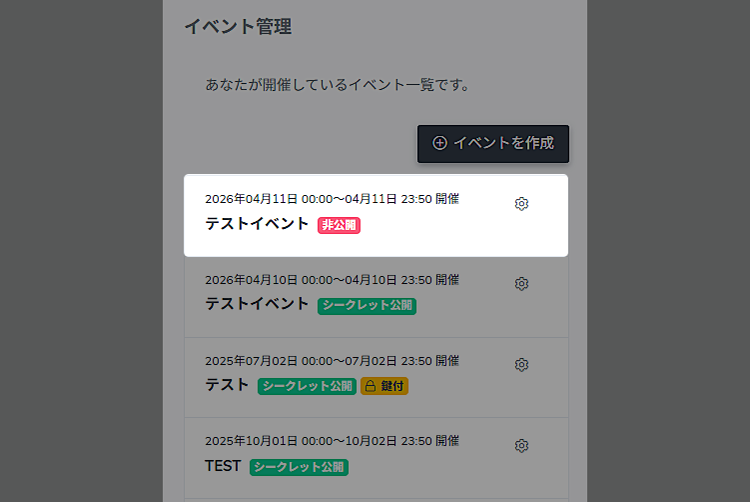Image resolution: width=750 pixels, height=502 pixels.
Task: Open settings gear for the 04月11日 テストイベント
Action: click(521, 204)
